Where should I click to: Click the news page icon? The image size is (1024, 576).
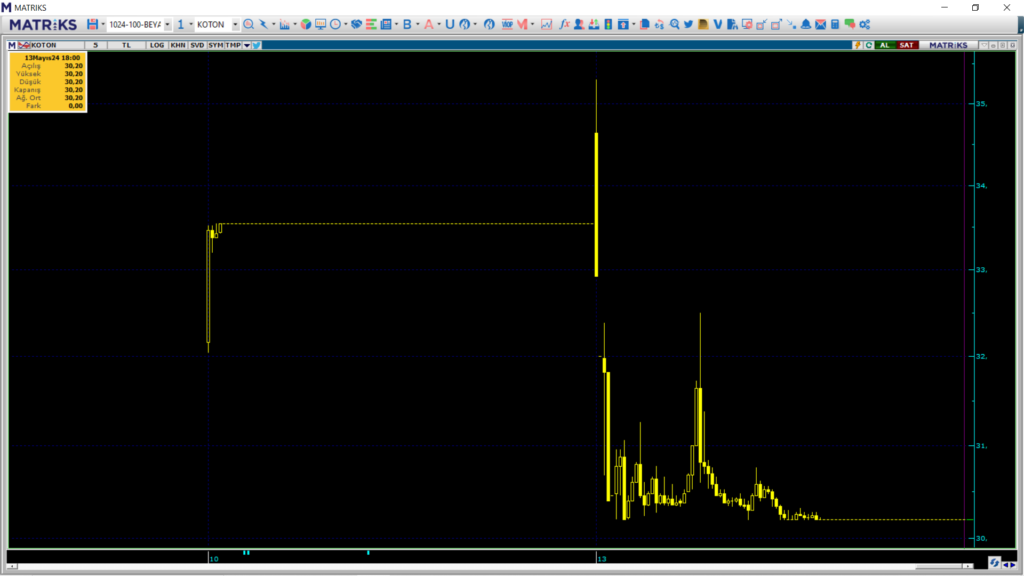[386, 24]
